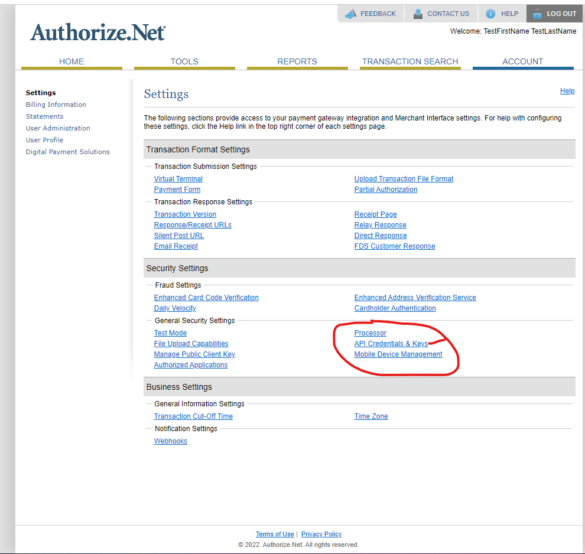The image size is (585, 554).
Task: Open Digital Payment Solutions in the sidebar
Action: [68, 152]
